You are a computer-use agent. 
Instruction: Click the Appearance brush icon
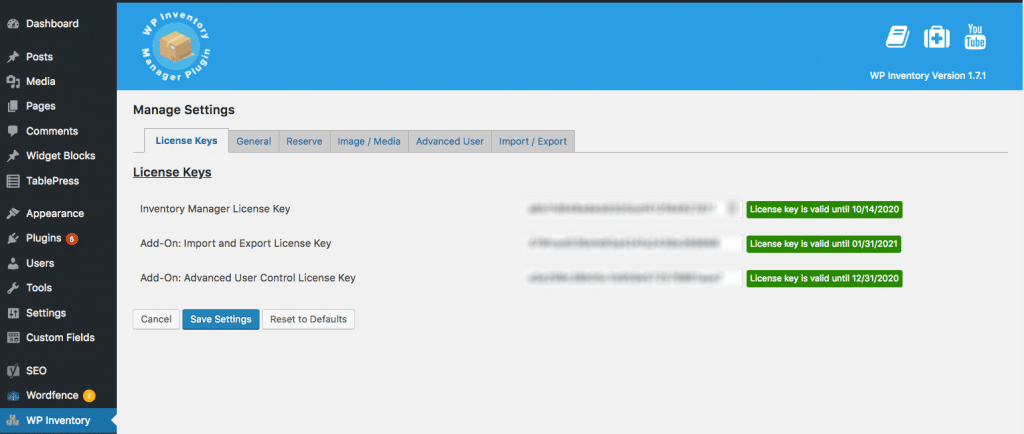12,213
